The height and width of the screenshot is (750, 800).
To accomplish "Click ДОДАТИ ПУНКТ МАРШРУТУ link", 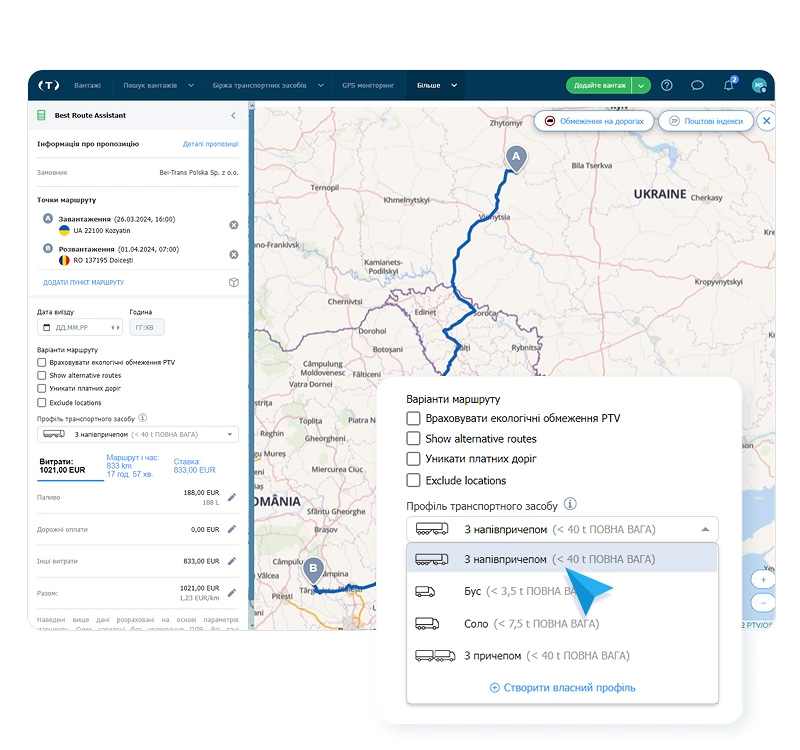I will point(84,282).
